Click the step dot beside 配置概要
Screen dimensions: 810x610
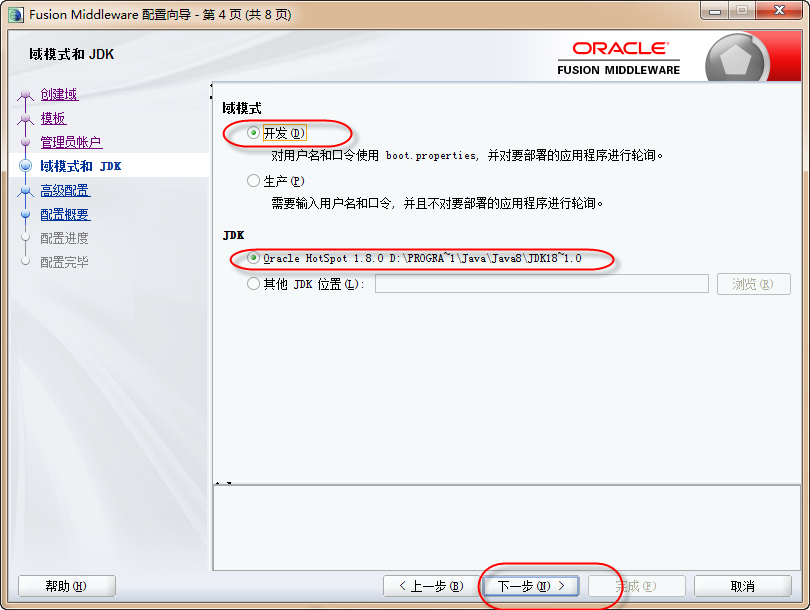coord(25,214)
